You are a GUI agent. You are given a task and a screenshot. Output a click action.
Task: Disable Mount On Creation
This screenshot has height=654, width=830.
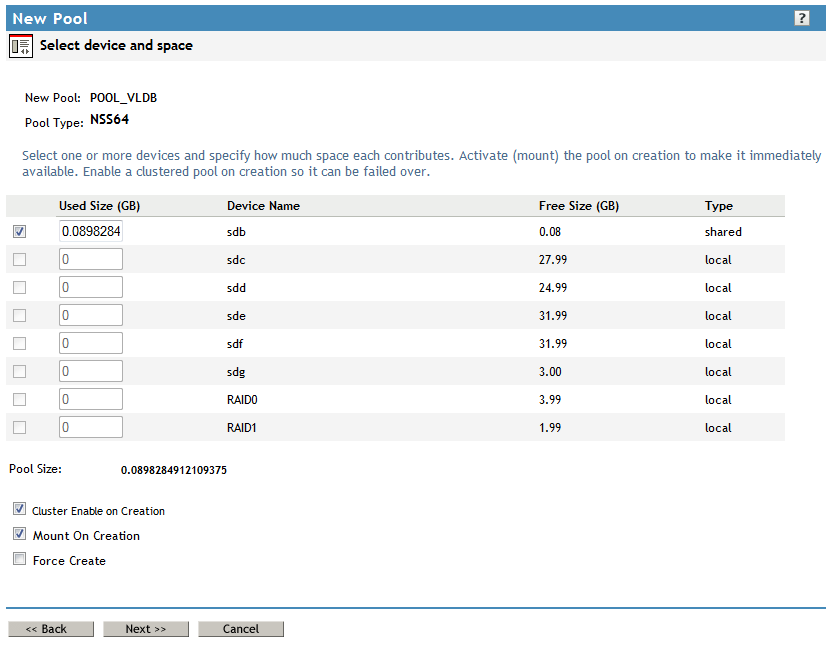point(18,534)
